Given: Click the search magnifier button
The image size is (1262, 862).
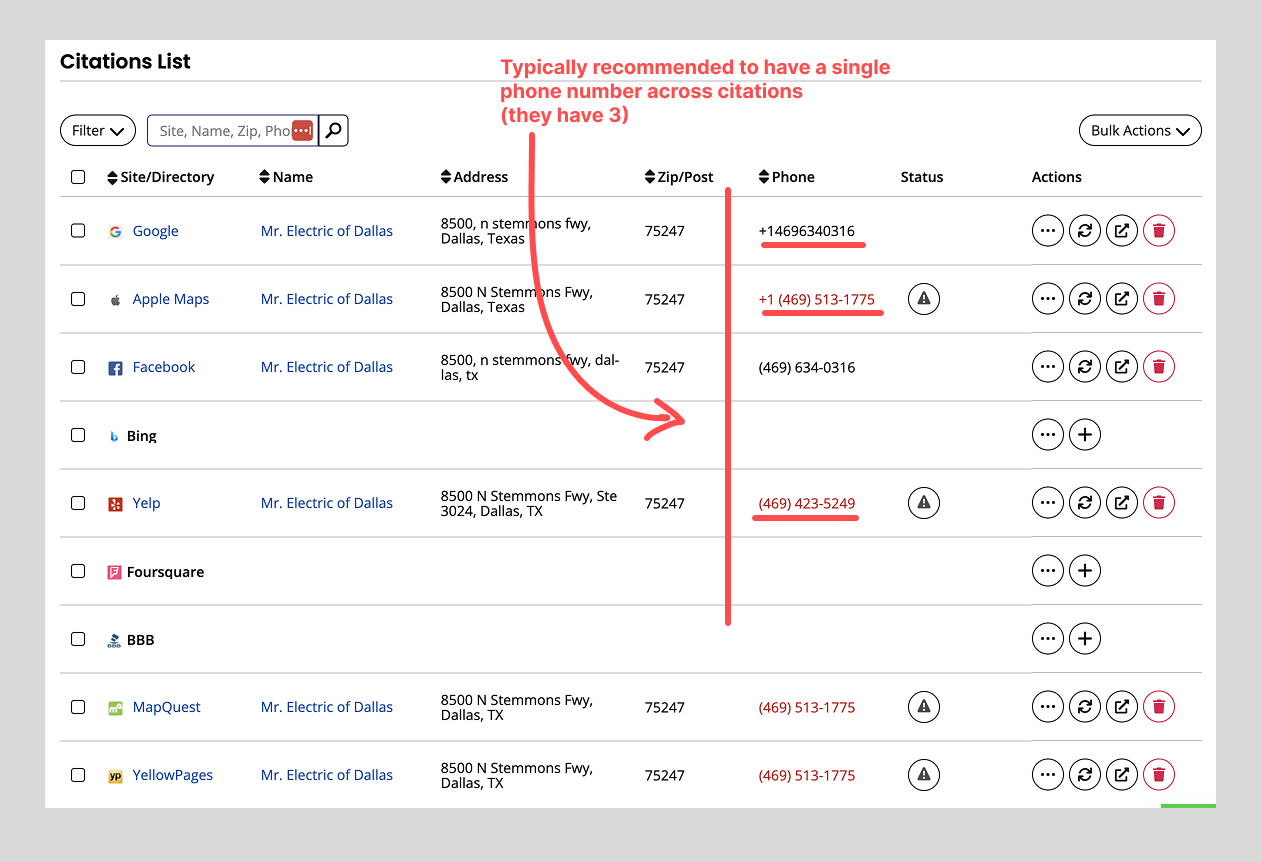Looking at the screenshot, I should (334, 130).
